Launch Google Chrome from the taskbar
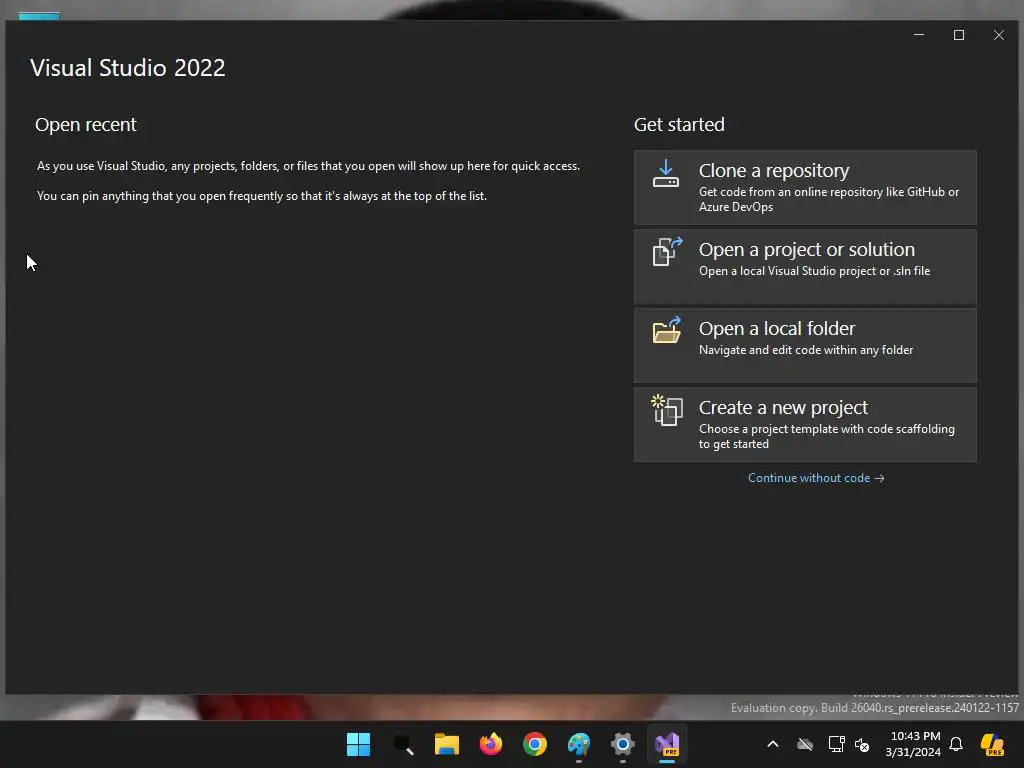Viewport: 1024px width, 768px height. pyautogui.click(x=535, y=744)
